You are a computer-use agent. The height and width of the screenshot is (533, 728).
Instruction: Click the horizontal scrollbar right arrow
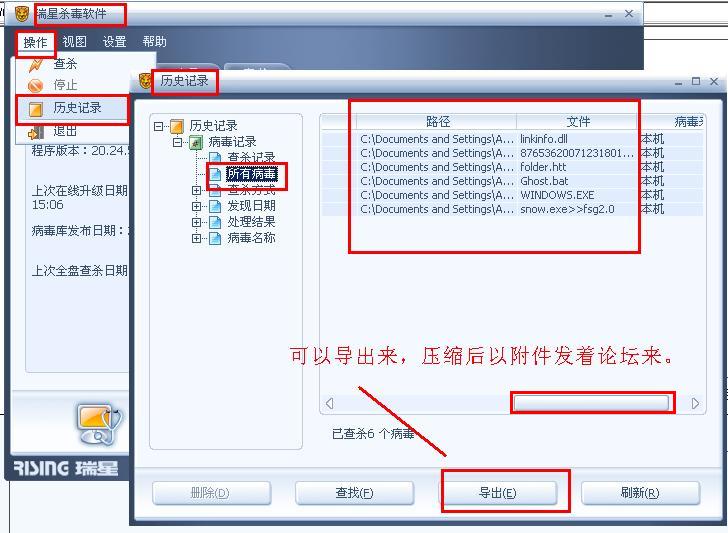point(695,403)
